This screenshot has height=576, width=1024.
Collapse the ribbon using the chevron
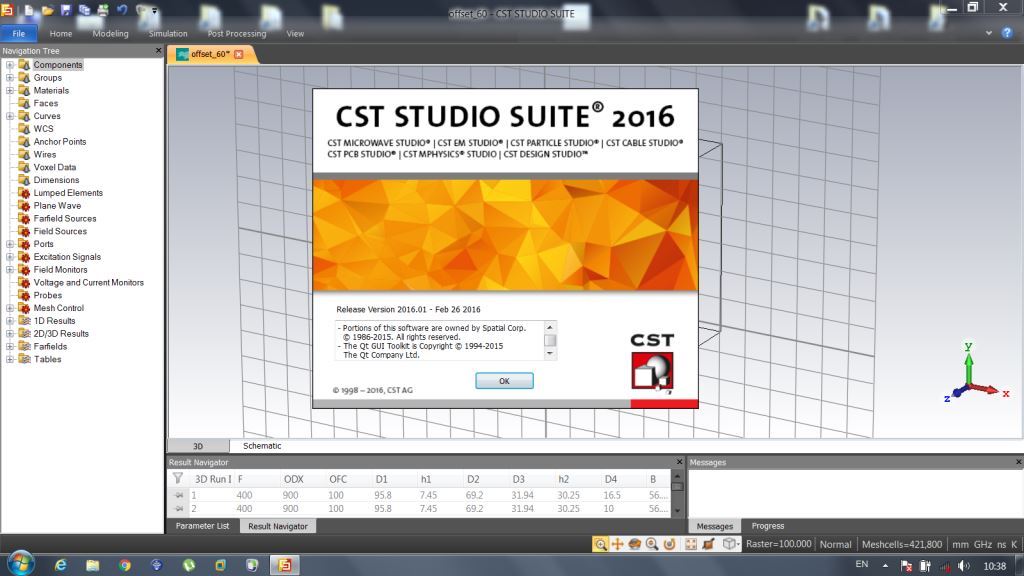pyautogui.click(x=989, y=33)
